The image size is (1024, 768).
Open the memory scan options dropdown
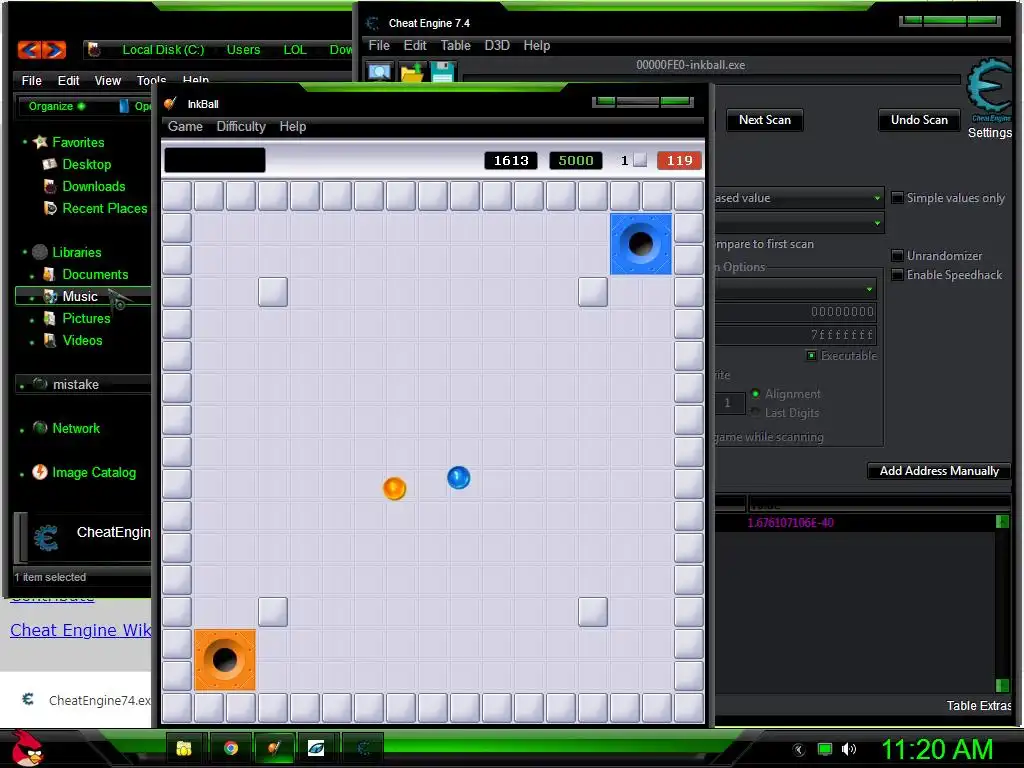tap(869, 289)
